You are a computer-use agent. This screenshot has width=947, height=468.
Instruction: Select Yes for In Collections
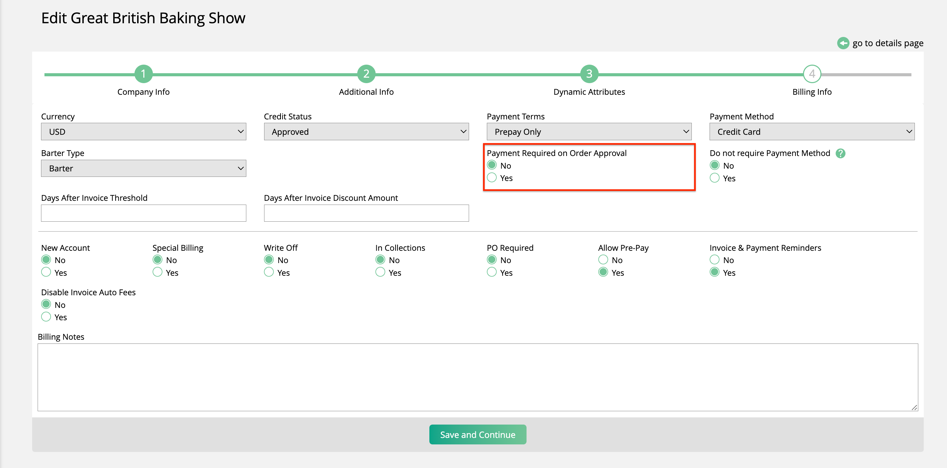(x=380, y=272)
